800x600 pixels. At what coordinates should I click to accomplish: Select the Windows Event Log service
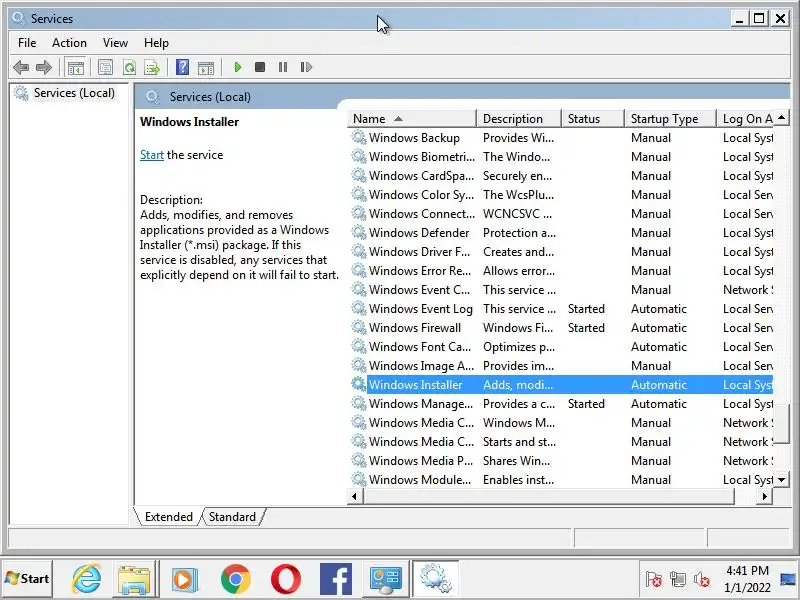coord(562,309)
